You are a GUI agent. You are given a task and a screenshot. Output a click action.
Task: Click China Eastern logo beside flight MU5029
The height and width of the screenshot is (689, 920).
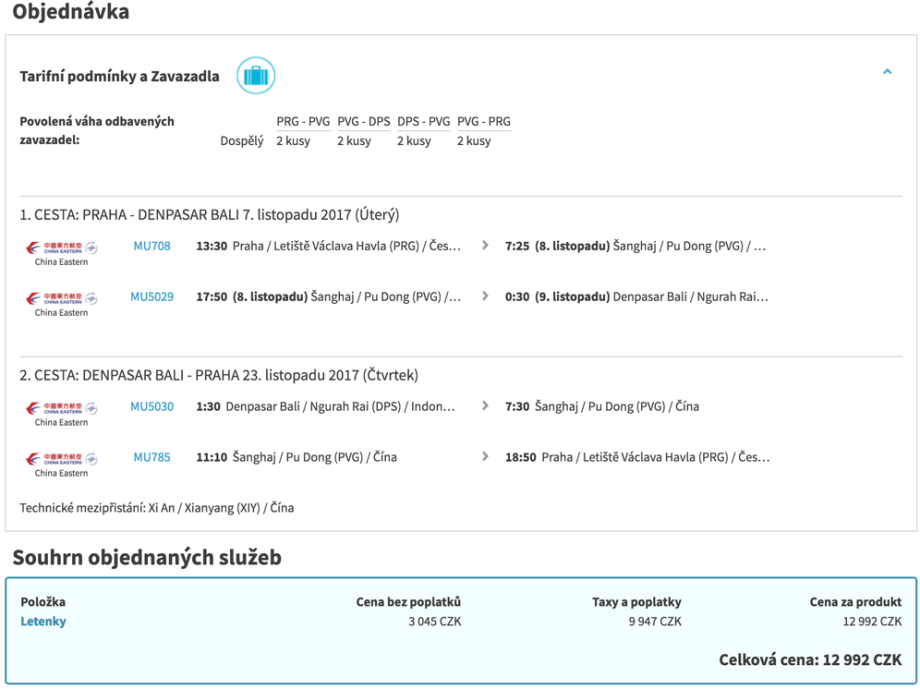pos(61,302)
